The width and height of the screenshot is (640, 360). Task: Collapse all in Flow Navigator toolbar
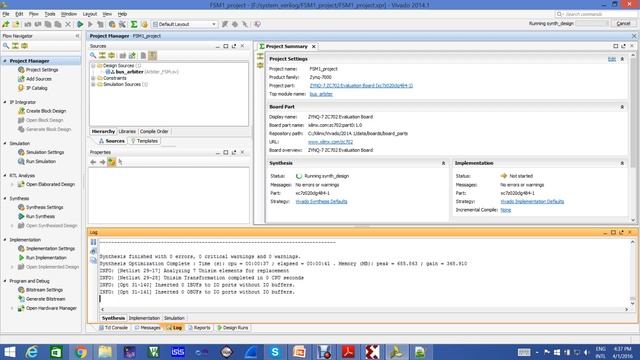pos(16,46)
